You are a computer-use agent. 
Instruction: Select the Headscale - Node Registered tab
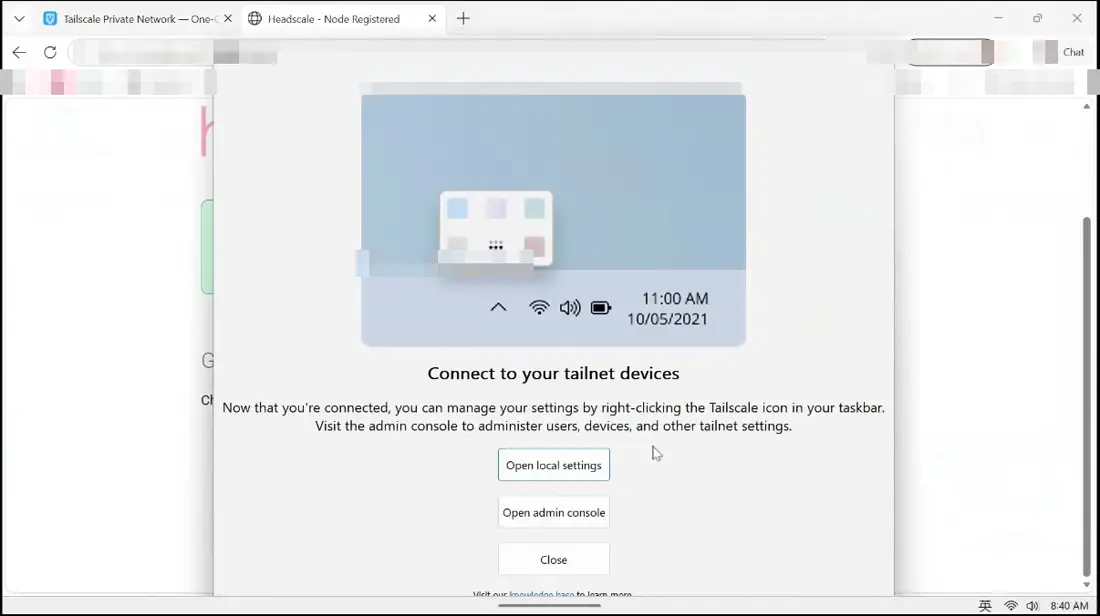pos(334,19)
